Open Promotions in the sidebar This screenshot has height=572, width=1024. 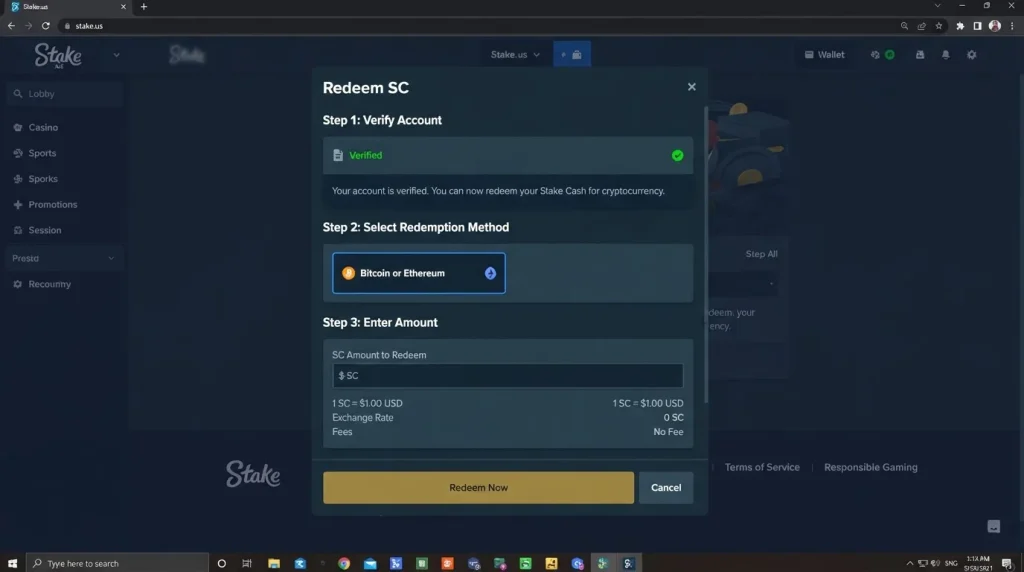(x=52, y=204)
